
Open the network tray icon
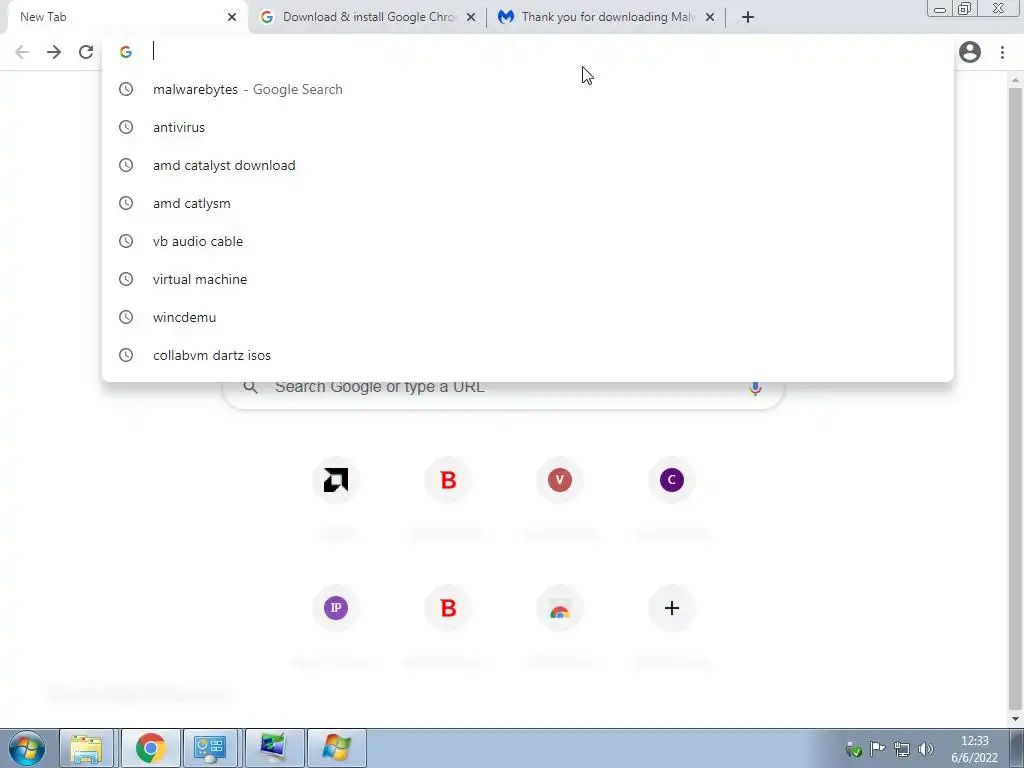coord(902,749)
